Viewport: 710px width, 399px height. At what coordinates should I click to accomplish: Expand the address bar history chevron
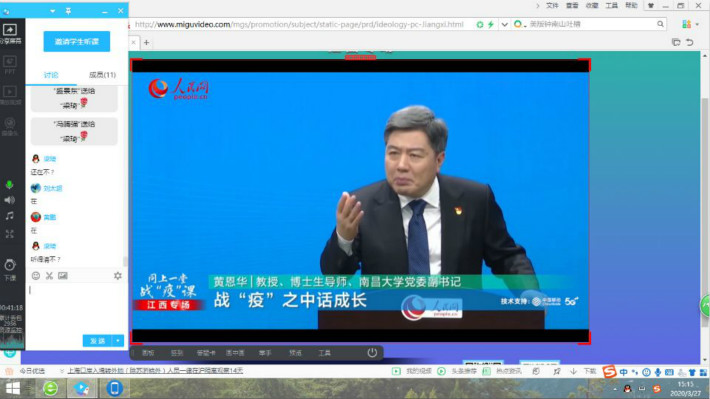[504, 24]
